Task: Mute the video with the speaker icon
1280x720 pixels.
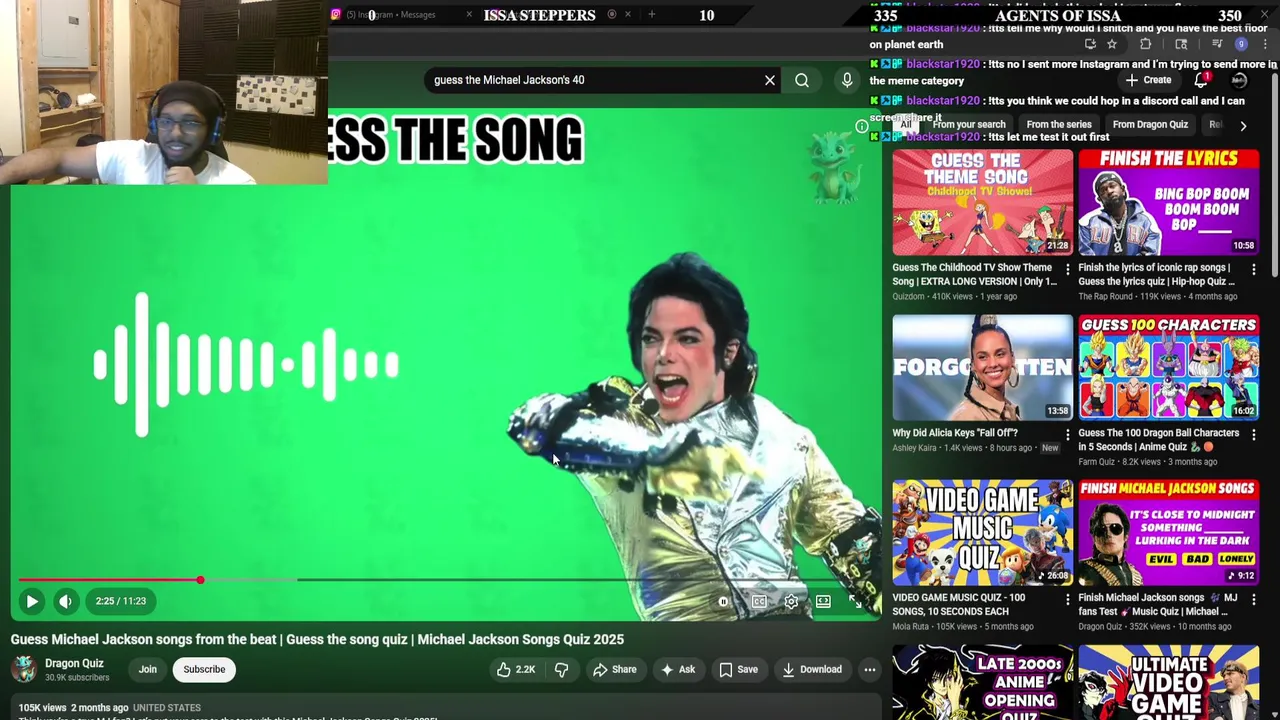Action: pyautogui.click(x=65, y=601)
